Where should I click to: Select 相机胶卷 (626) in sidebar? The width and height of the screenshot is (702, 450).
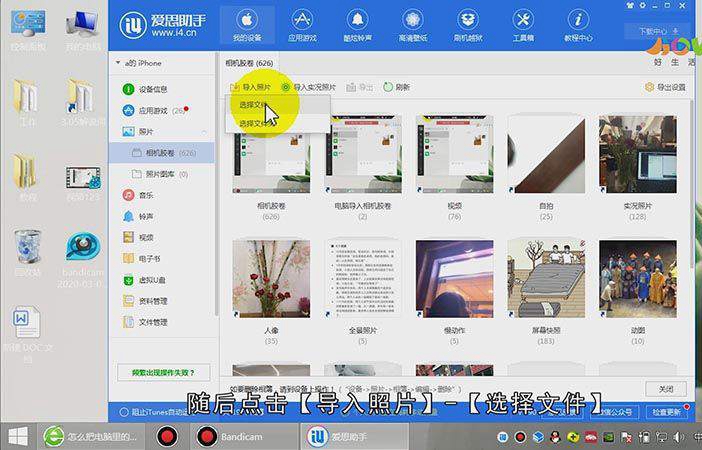pos(161,153)
